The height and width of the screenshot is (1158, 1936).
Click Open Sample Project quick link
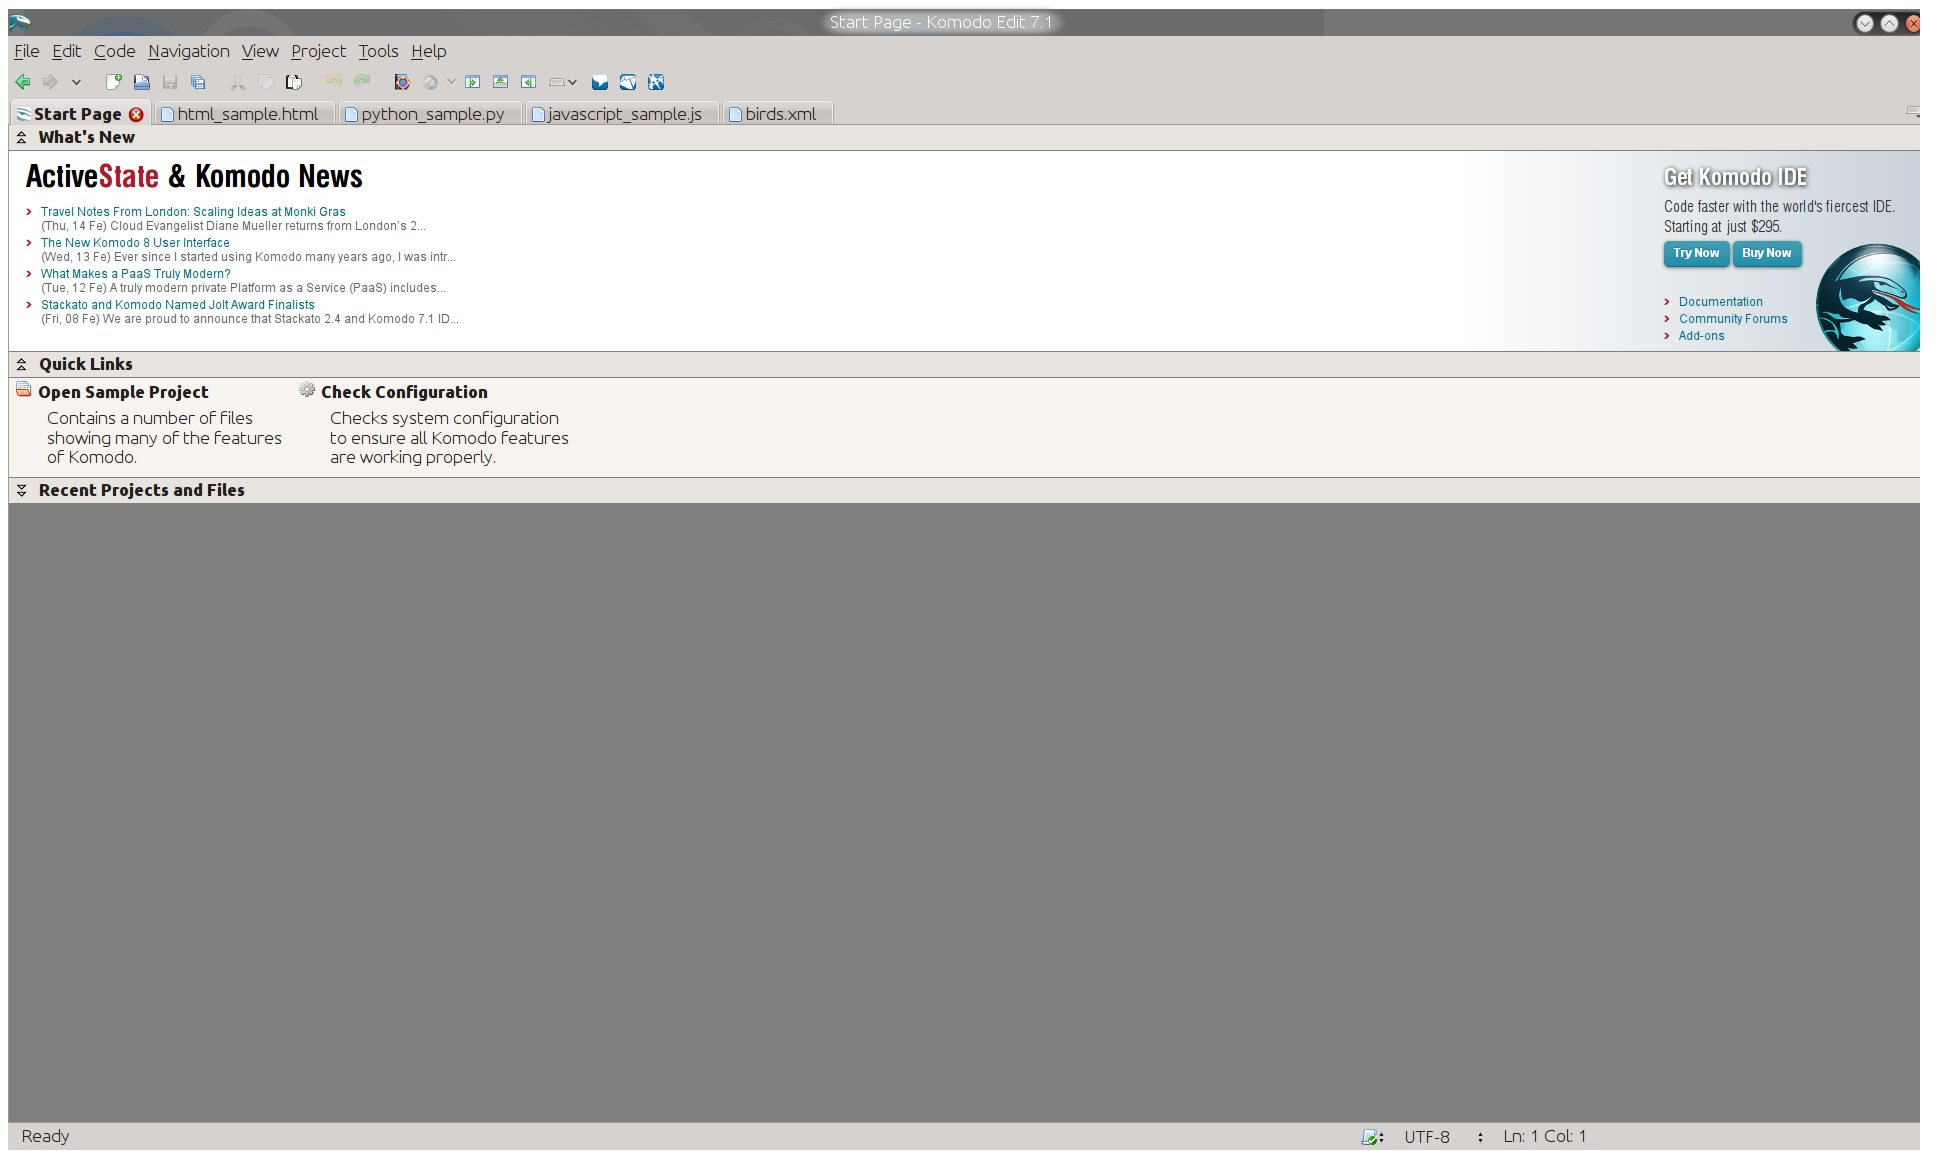pos(123,392)
